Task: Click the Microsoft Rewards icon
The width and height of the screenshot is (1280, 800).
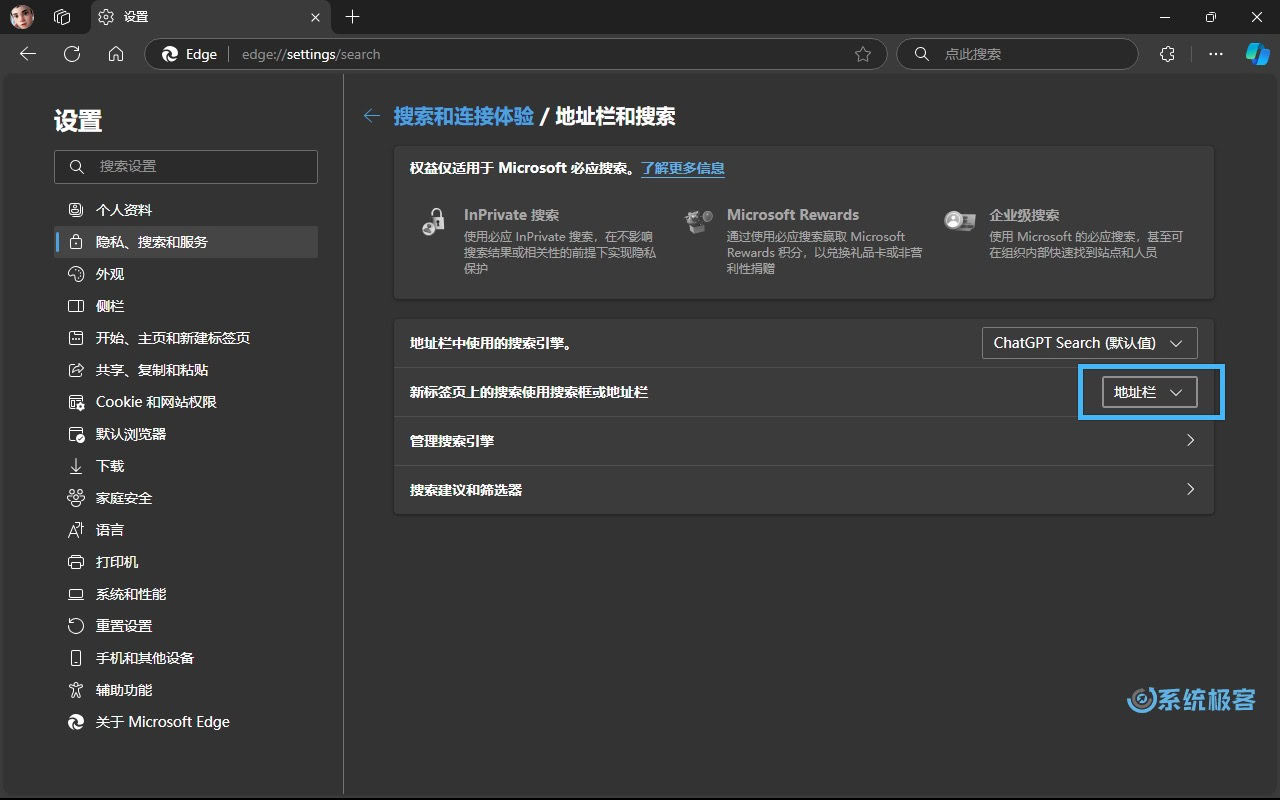Action: (698, 221)
